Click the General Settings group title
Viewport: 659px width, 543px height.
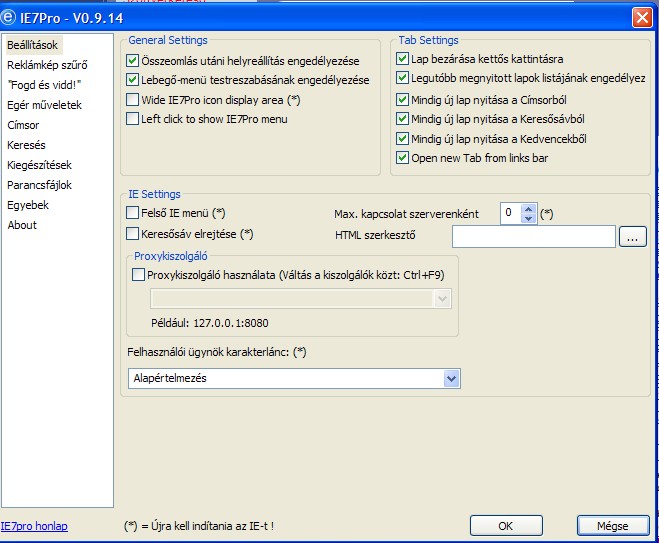[x=168, y=40]
